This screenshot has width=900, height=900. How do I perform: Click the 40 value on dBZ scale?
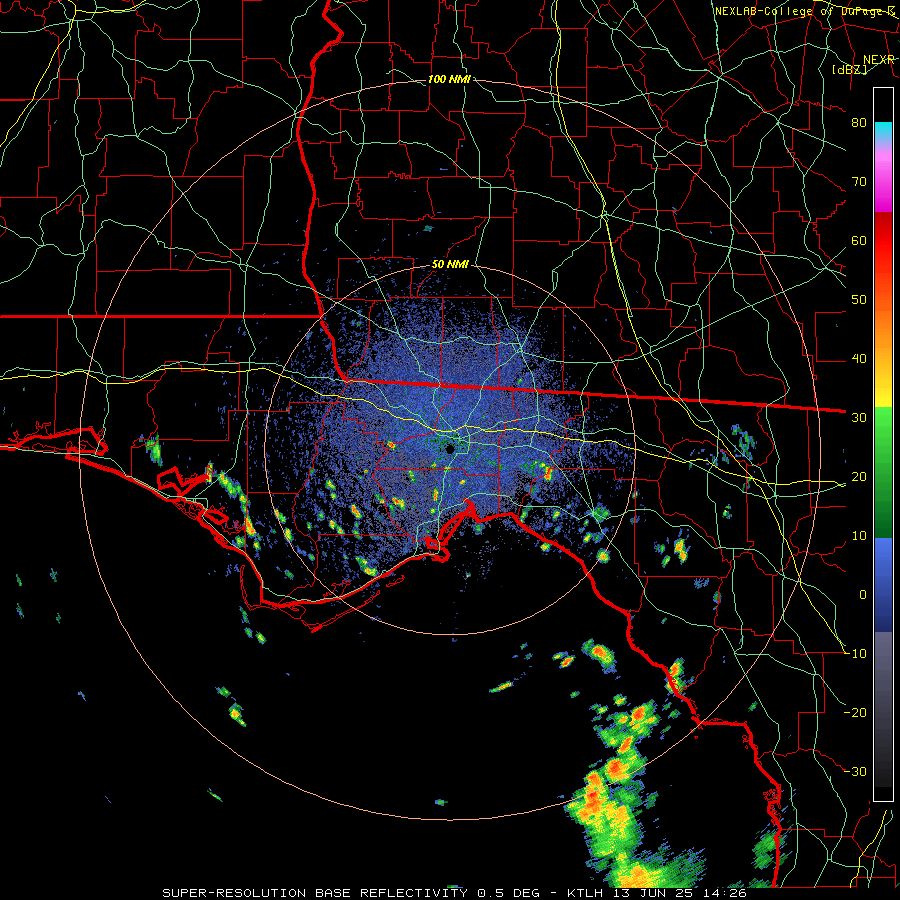859,359
